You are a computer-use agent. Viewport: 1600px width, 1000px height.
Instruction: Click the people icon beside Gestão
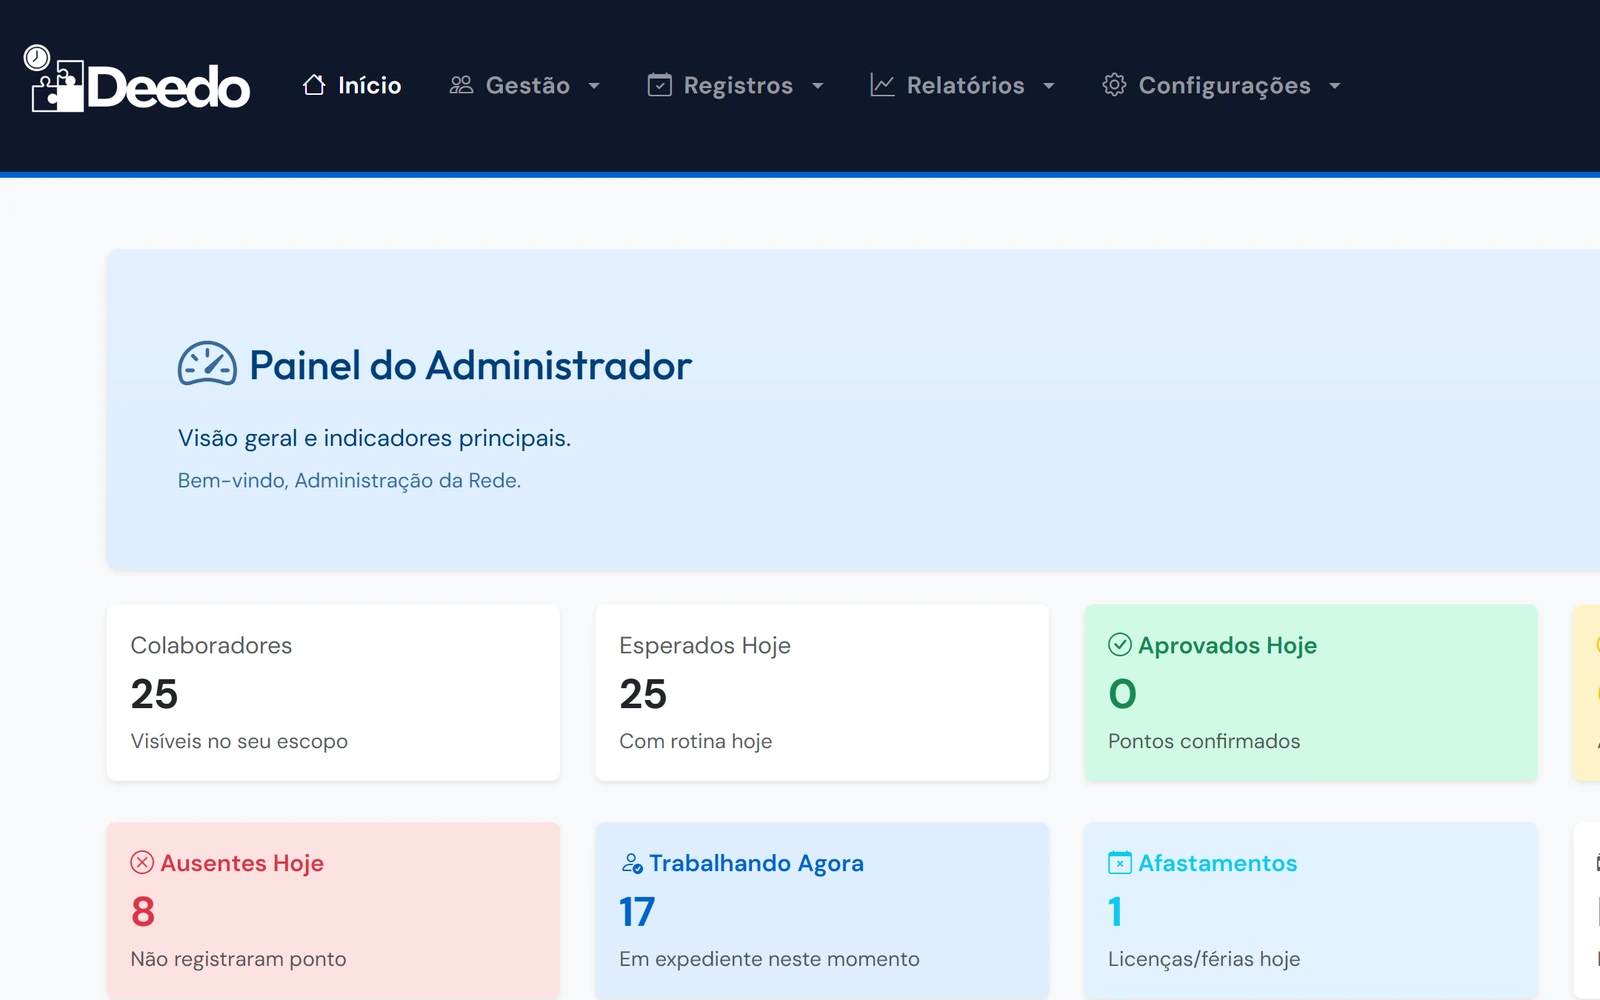pyautogui.click(x=461, y=85)
